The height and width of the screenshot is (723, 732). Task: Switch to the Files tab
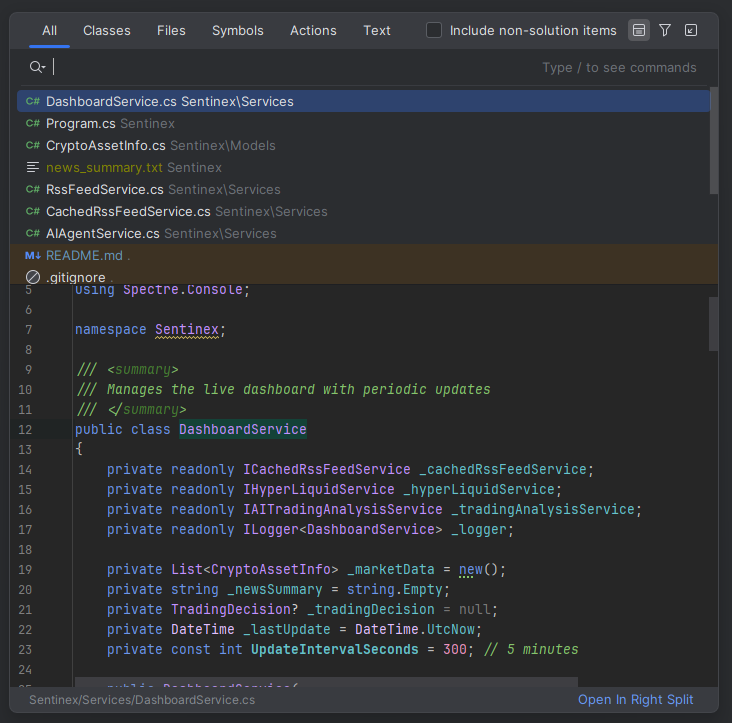pos(171,30)
